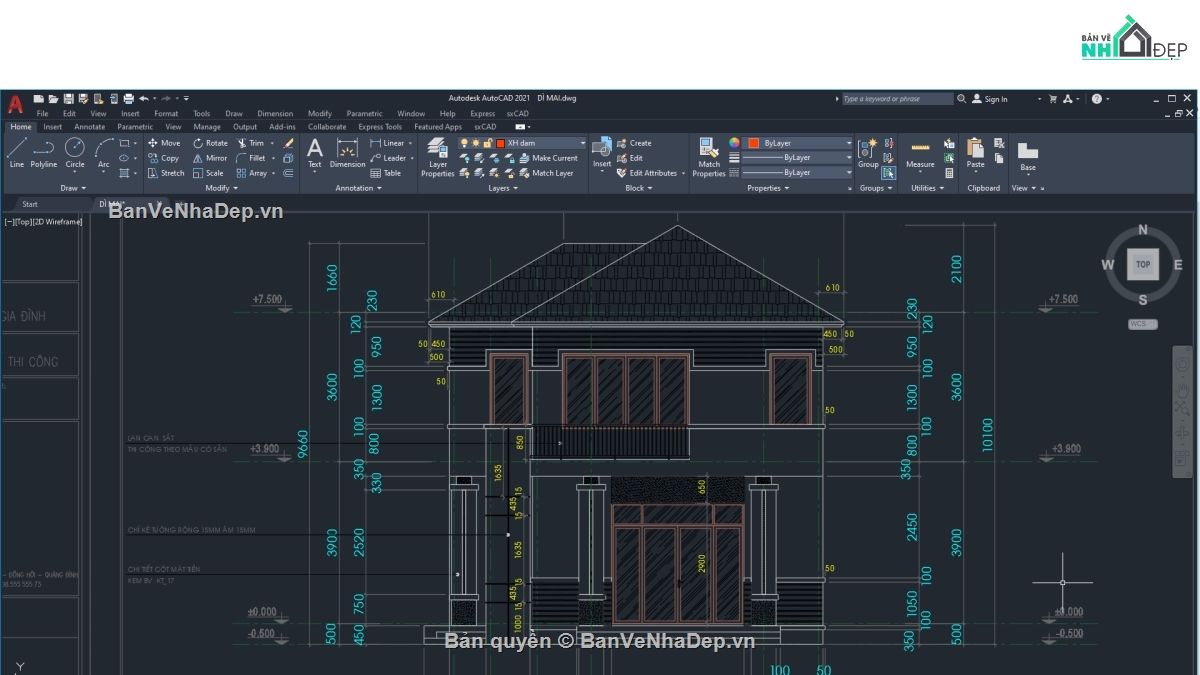
Task: Use the Match Properties tool
Action: pyautogui.click(x=709, y=157)
